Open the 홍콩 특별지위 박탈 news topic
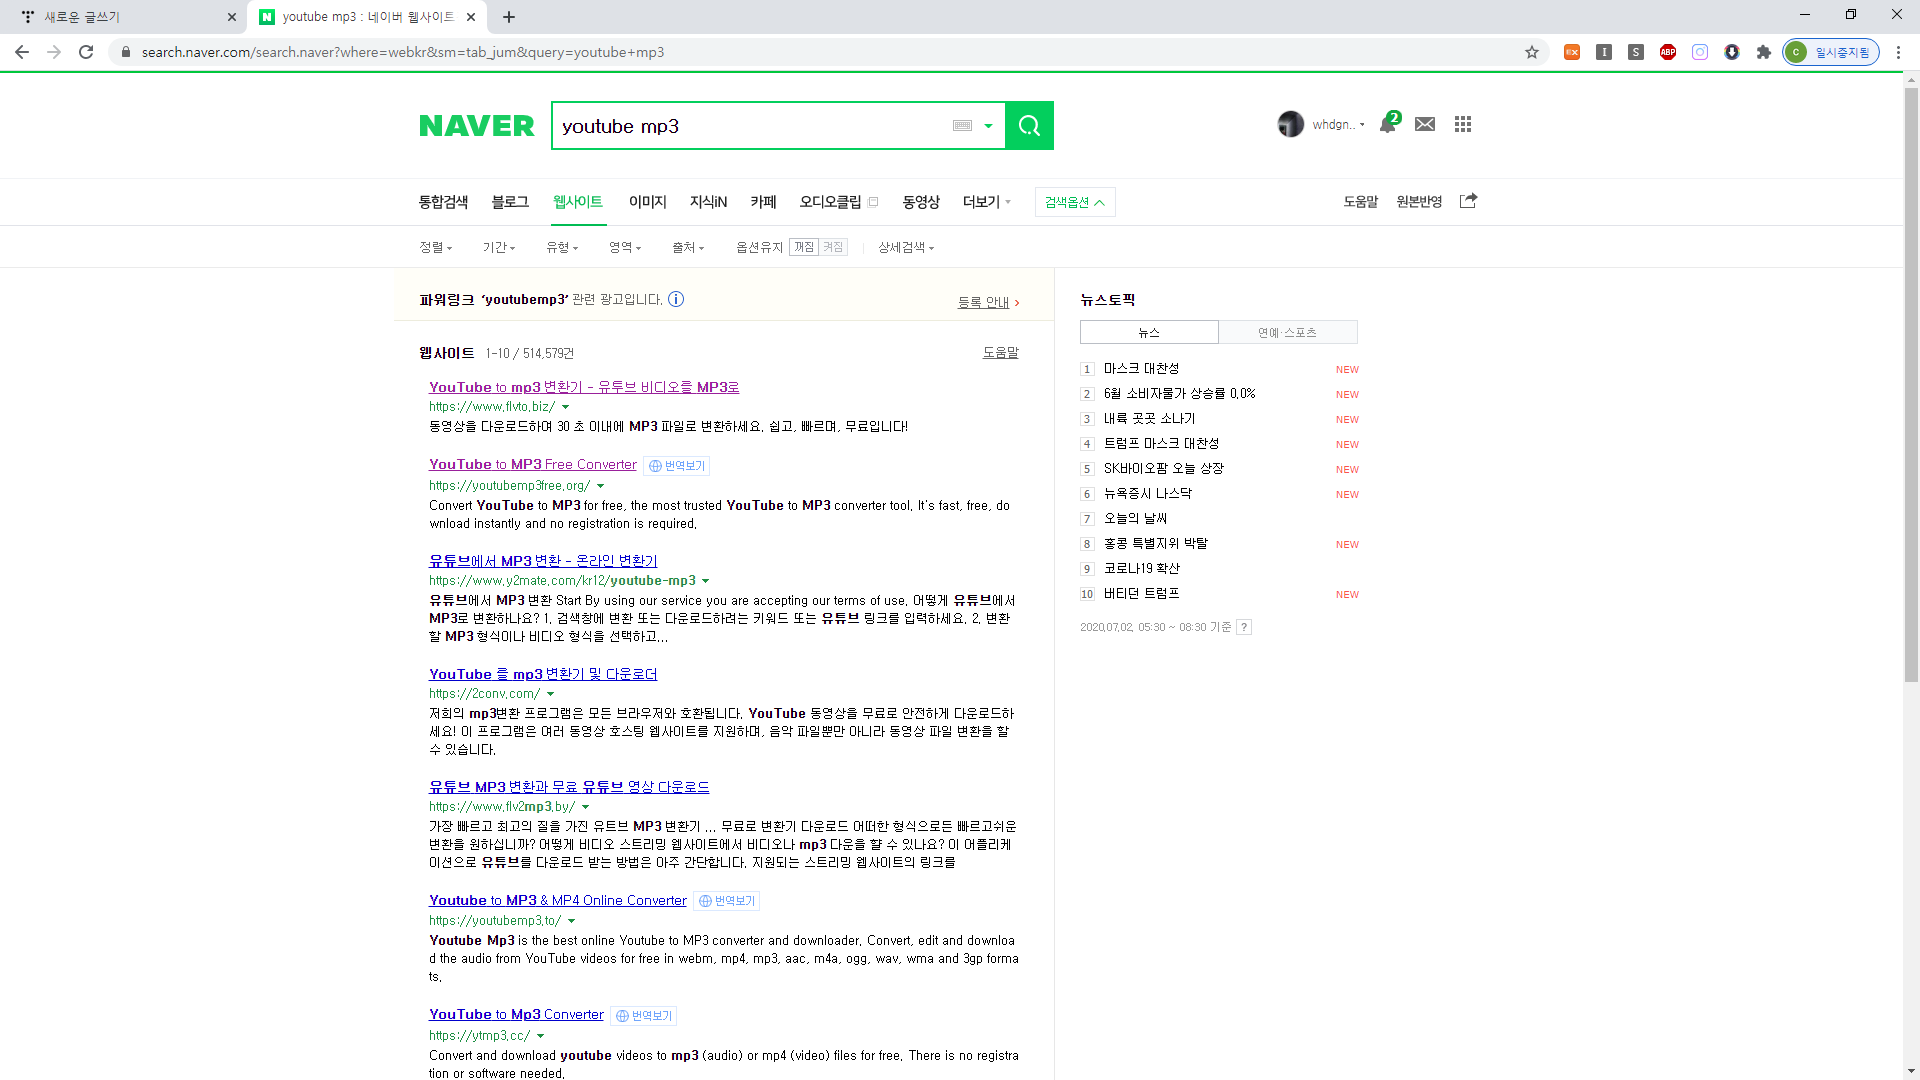Image resolution: width=1920 pixels, height=1080 pixels. tap(1155, 544)
